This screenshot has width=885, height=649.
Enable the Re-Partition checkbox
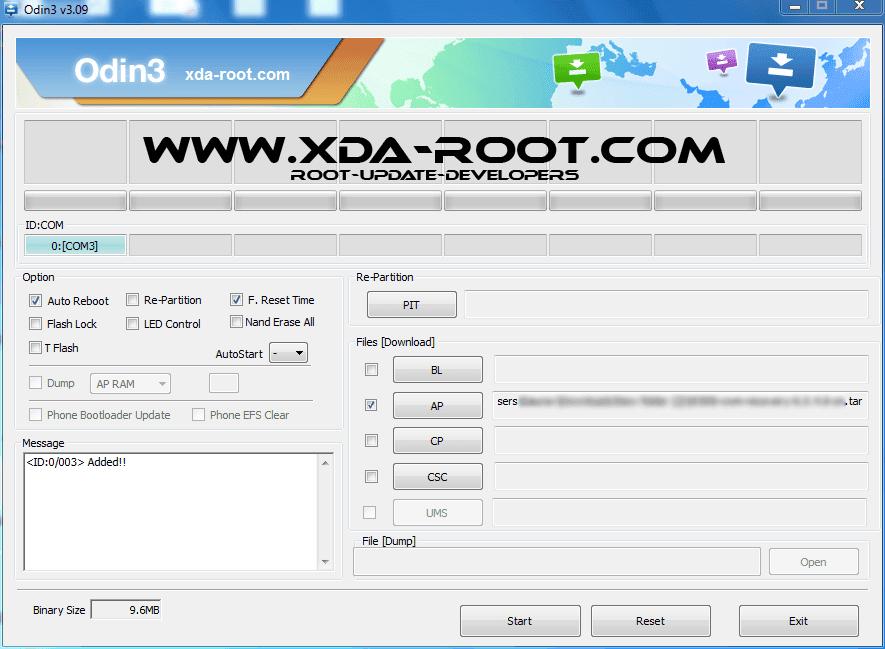[x=132, y=300]
